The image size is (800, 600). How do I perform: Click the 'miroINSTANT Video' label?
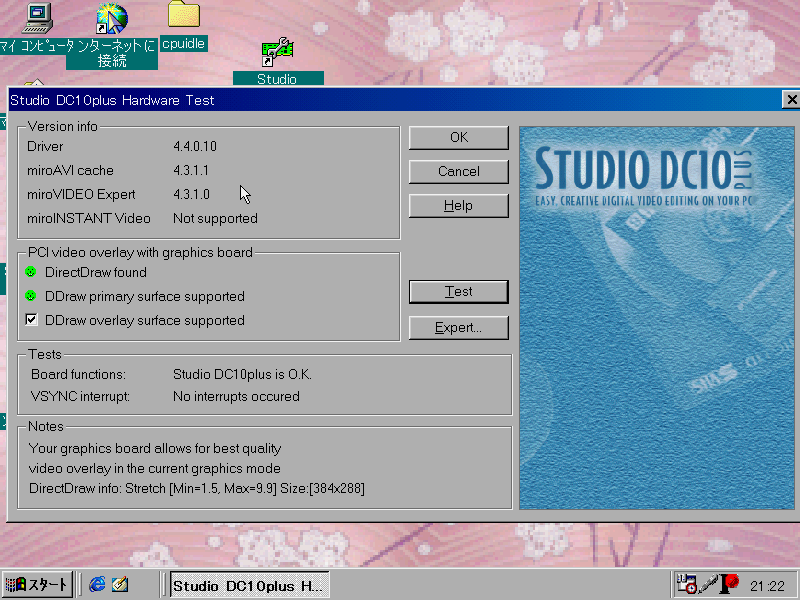click(89, 218)
